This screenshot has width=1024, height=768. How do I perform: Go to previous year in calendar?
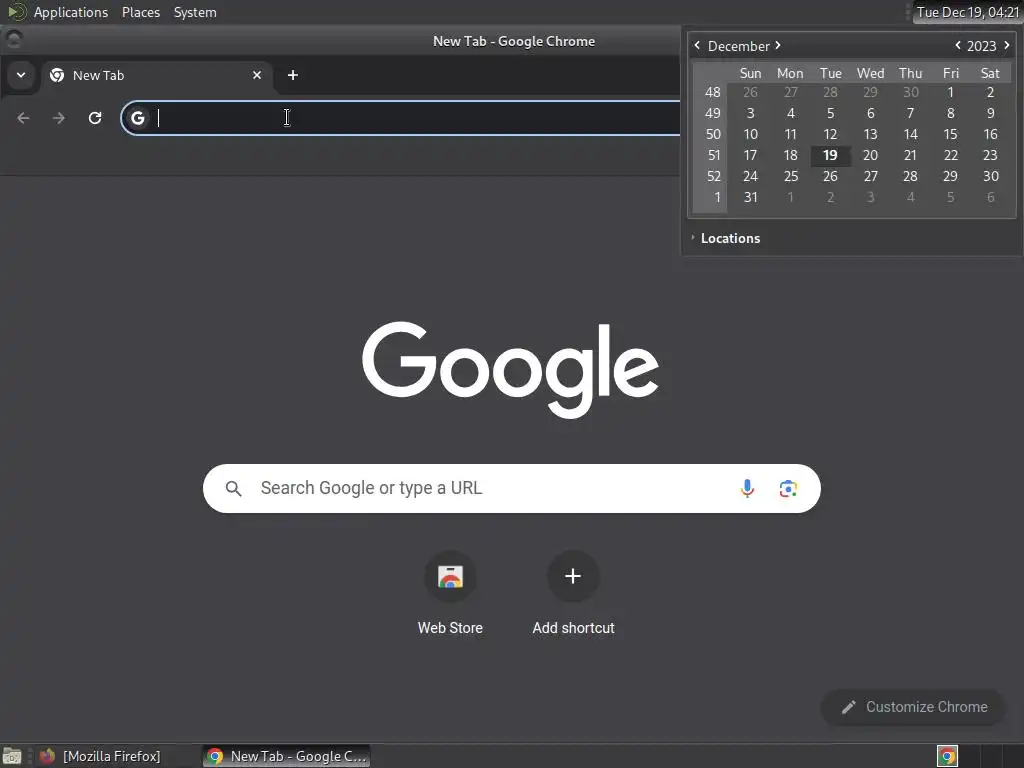click(958, 45)
